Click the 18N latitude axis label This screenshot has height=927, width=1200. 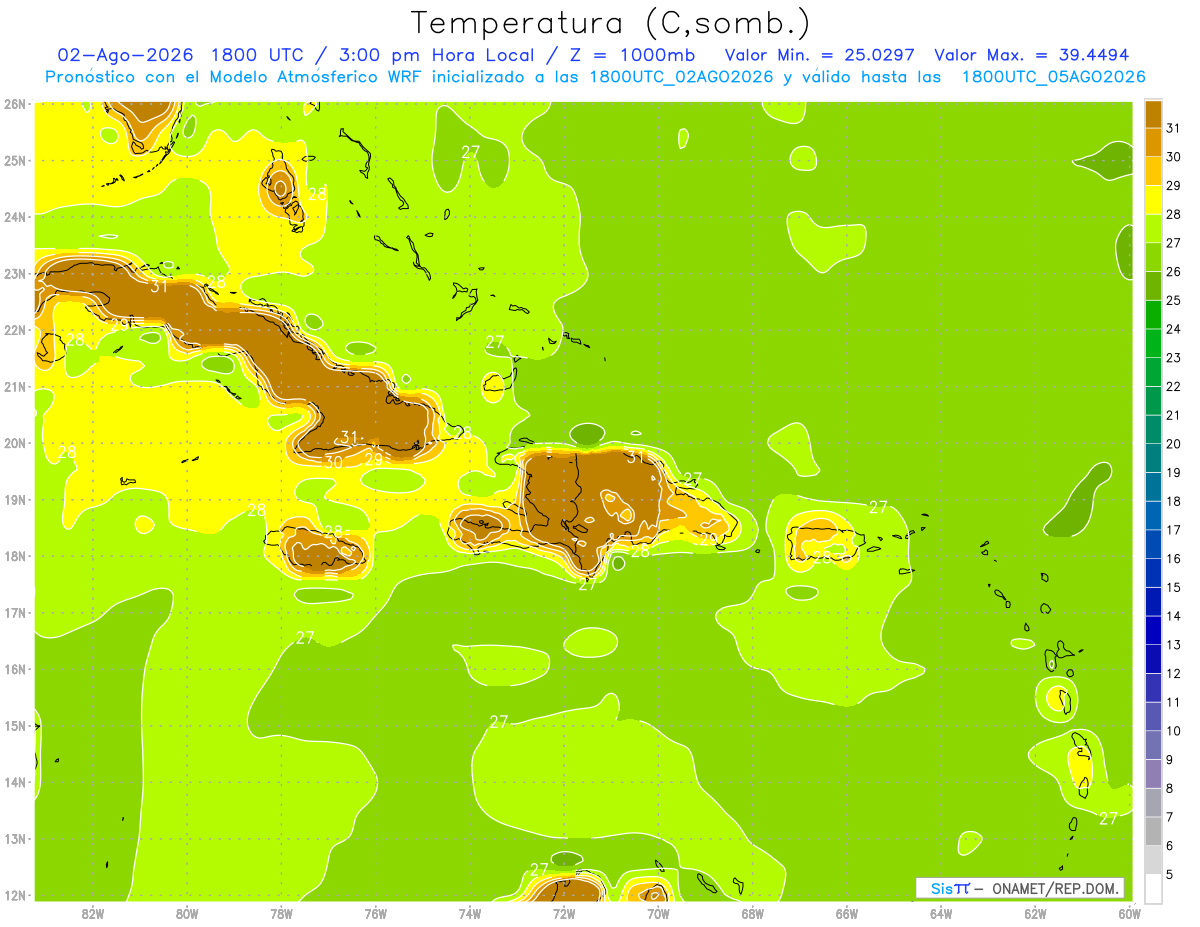[14, 556]
